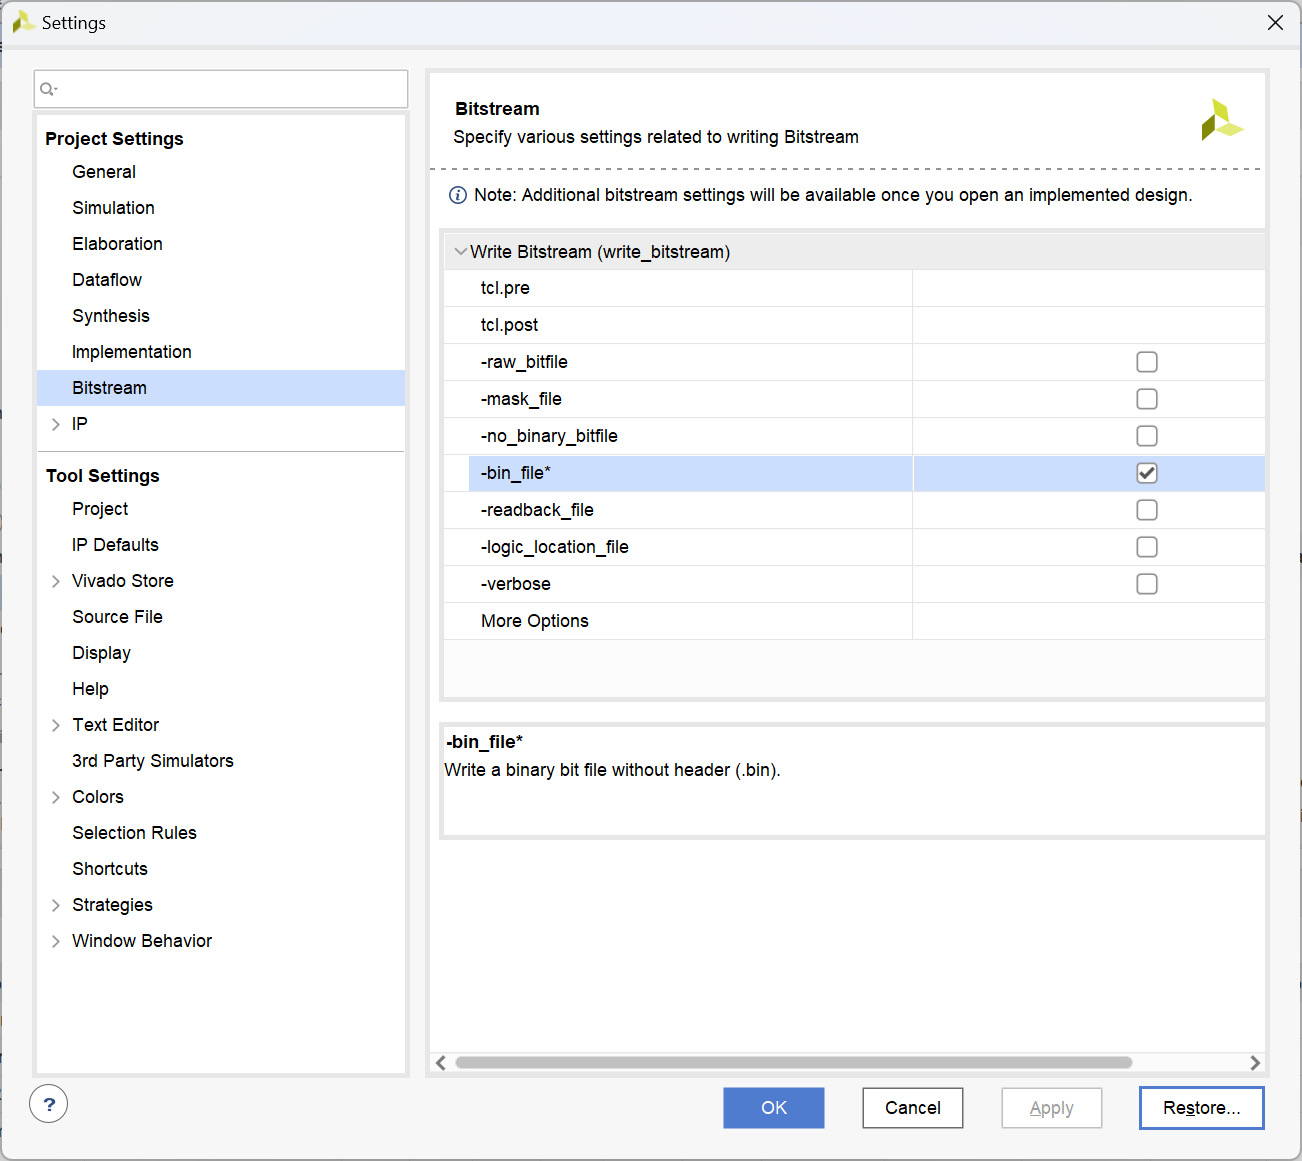Open IP Defaults settings
The image size is (1302, 1161).
(x=115, y=545)
